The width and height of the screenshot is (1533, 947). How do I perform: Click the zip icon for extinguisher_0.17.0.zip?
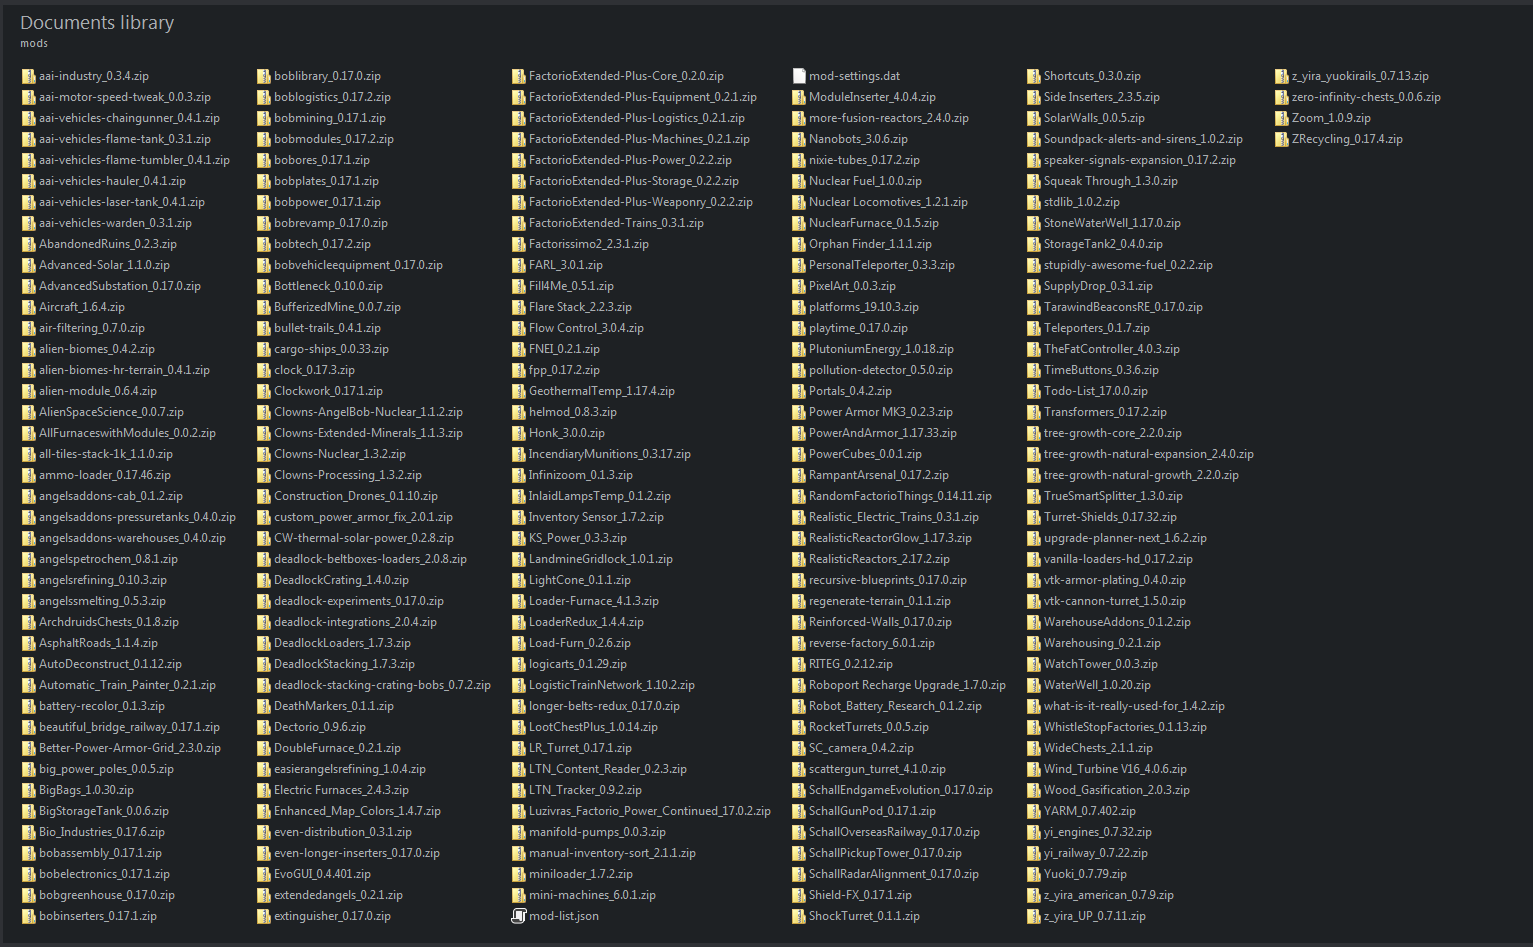(x=264, y=916)
